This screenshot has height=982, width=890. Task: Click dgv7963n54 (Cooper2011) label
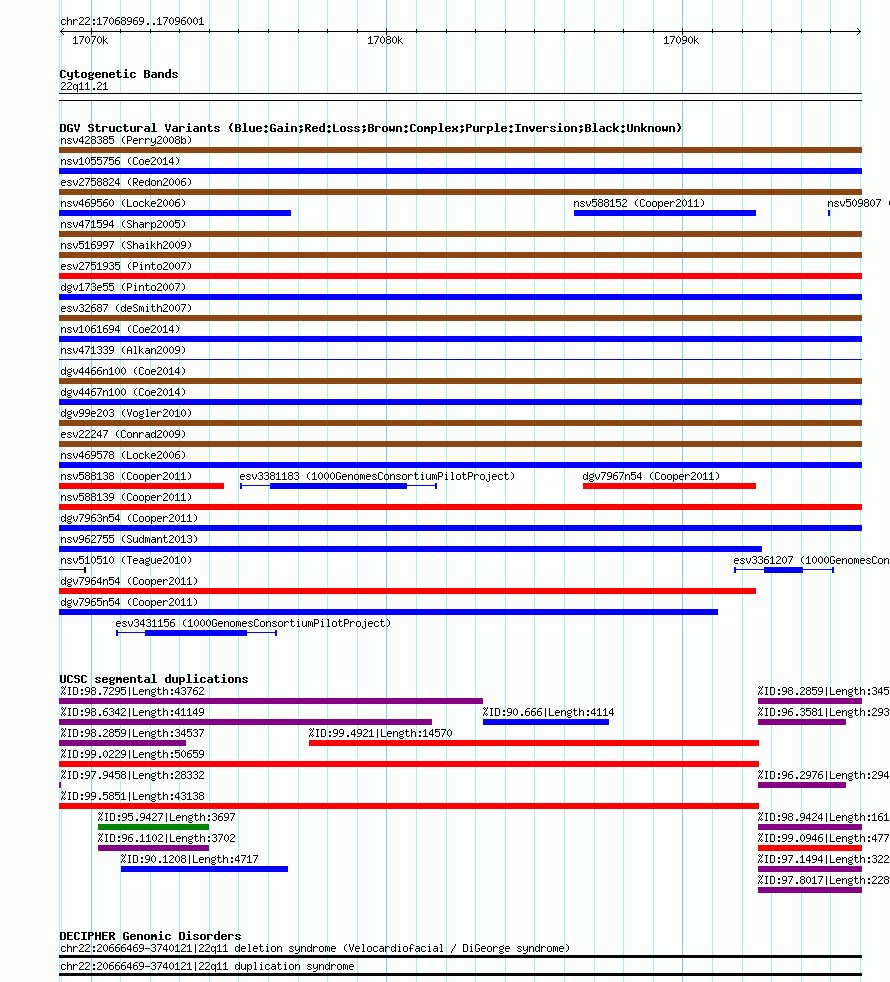[x=129, y=518]
